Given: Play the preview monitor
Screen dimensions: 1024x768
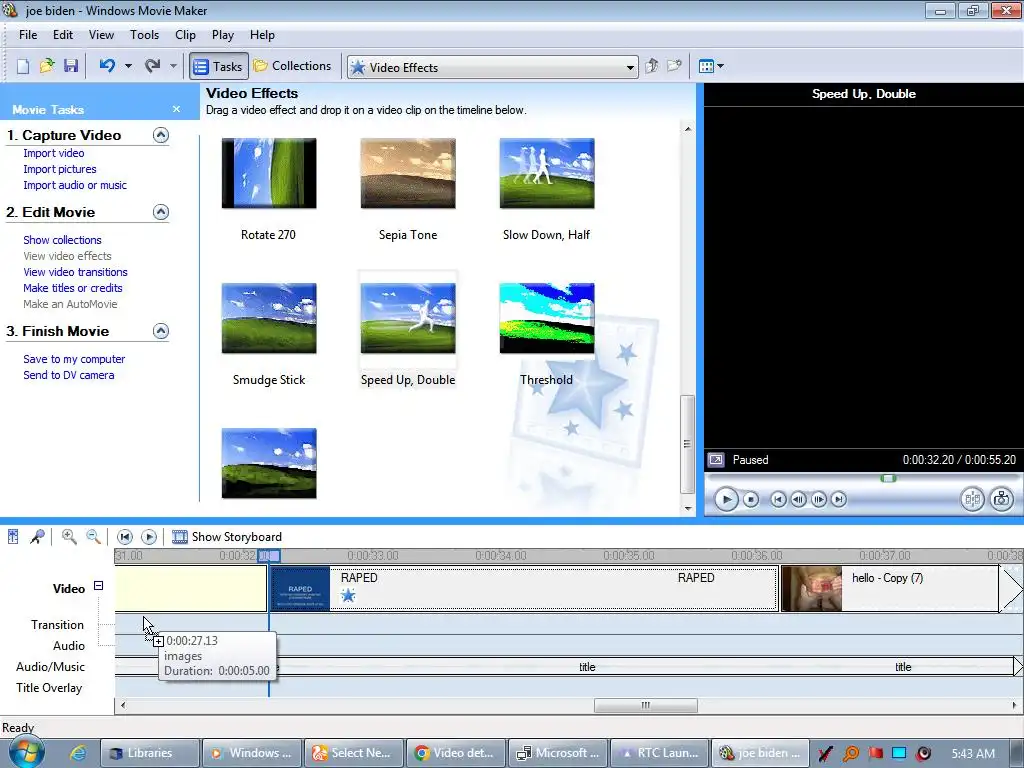Looking at the screenshot, I should pos(726,500).
